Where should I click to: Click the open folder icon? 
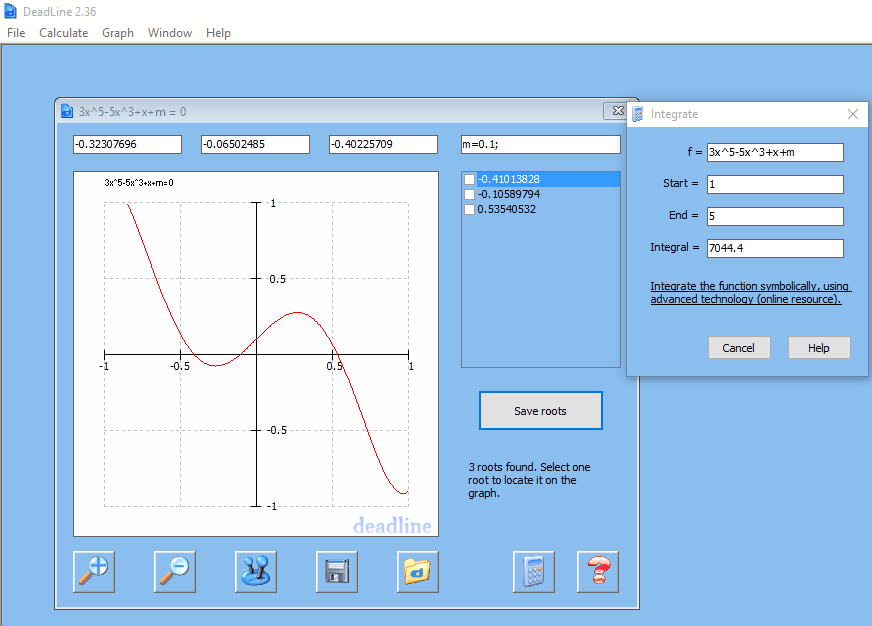coord(418,572)
